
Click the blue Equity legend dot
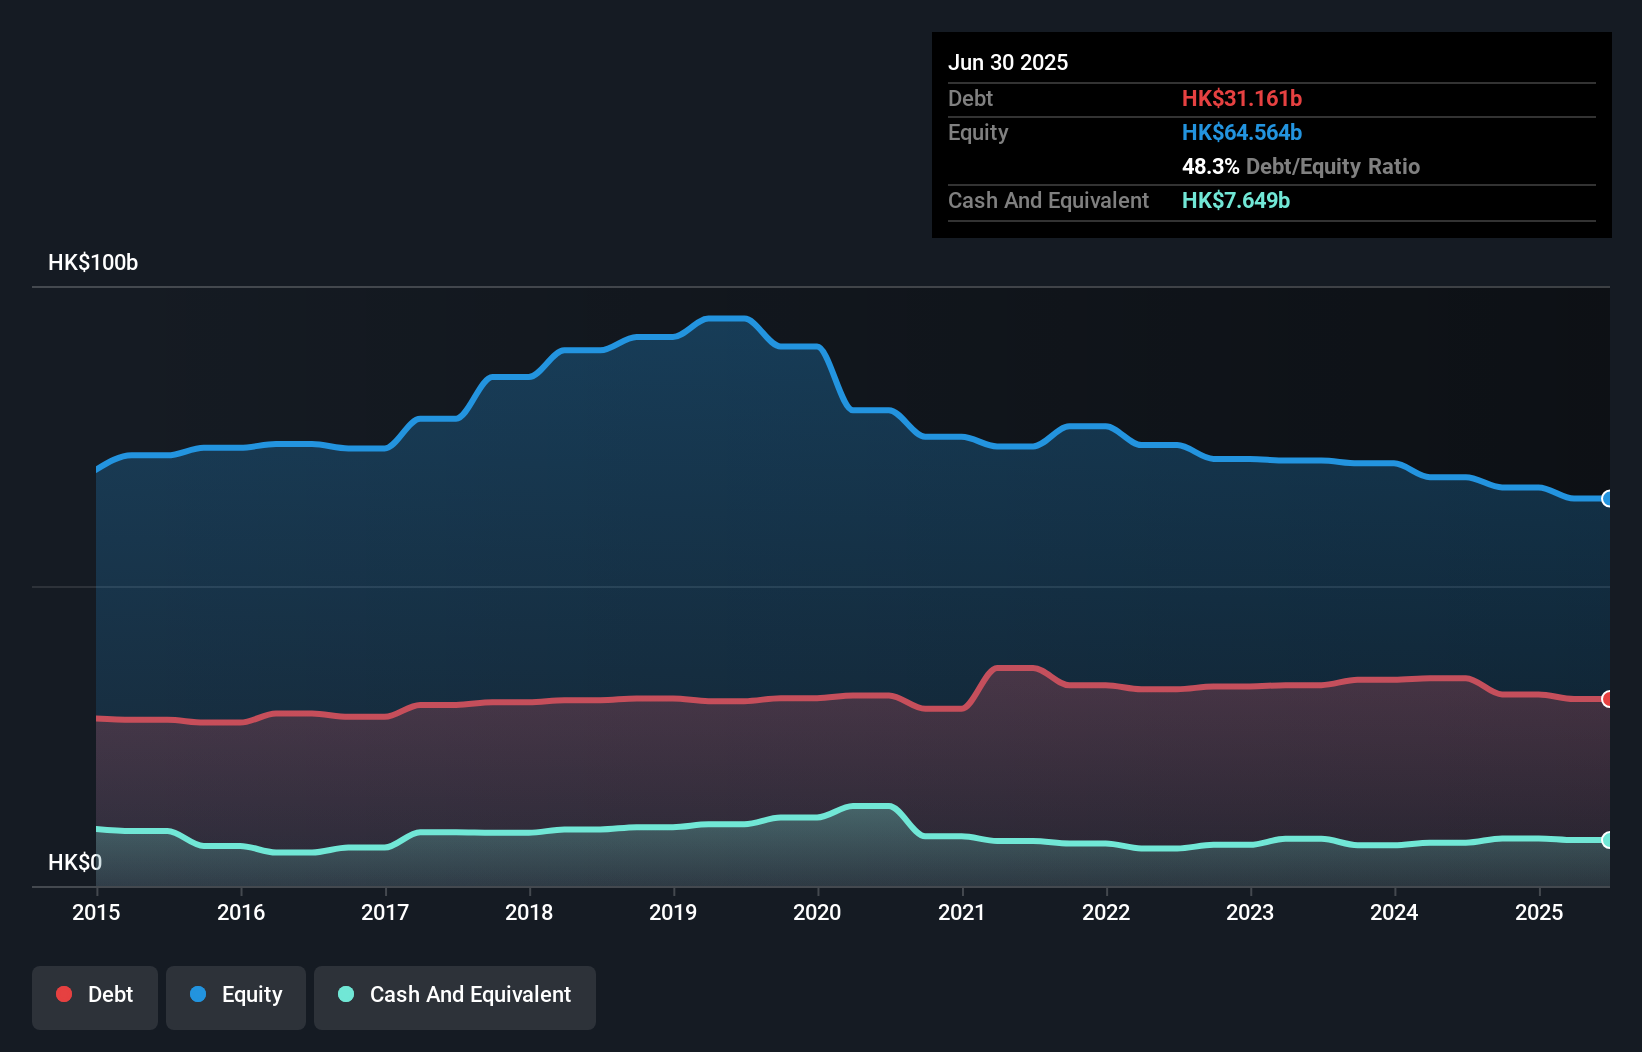[199, 994]
